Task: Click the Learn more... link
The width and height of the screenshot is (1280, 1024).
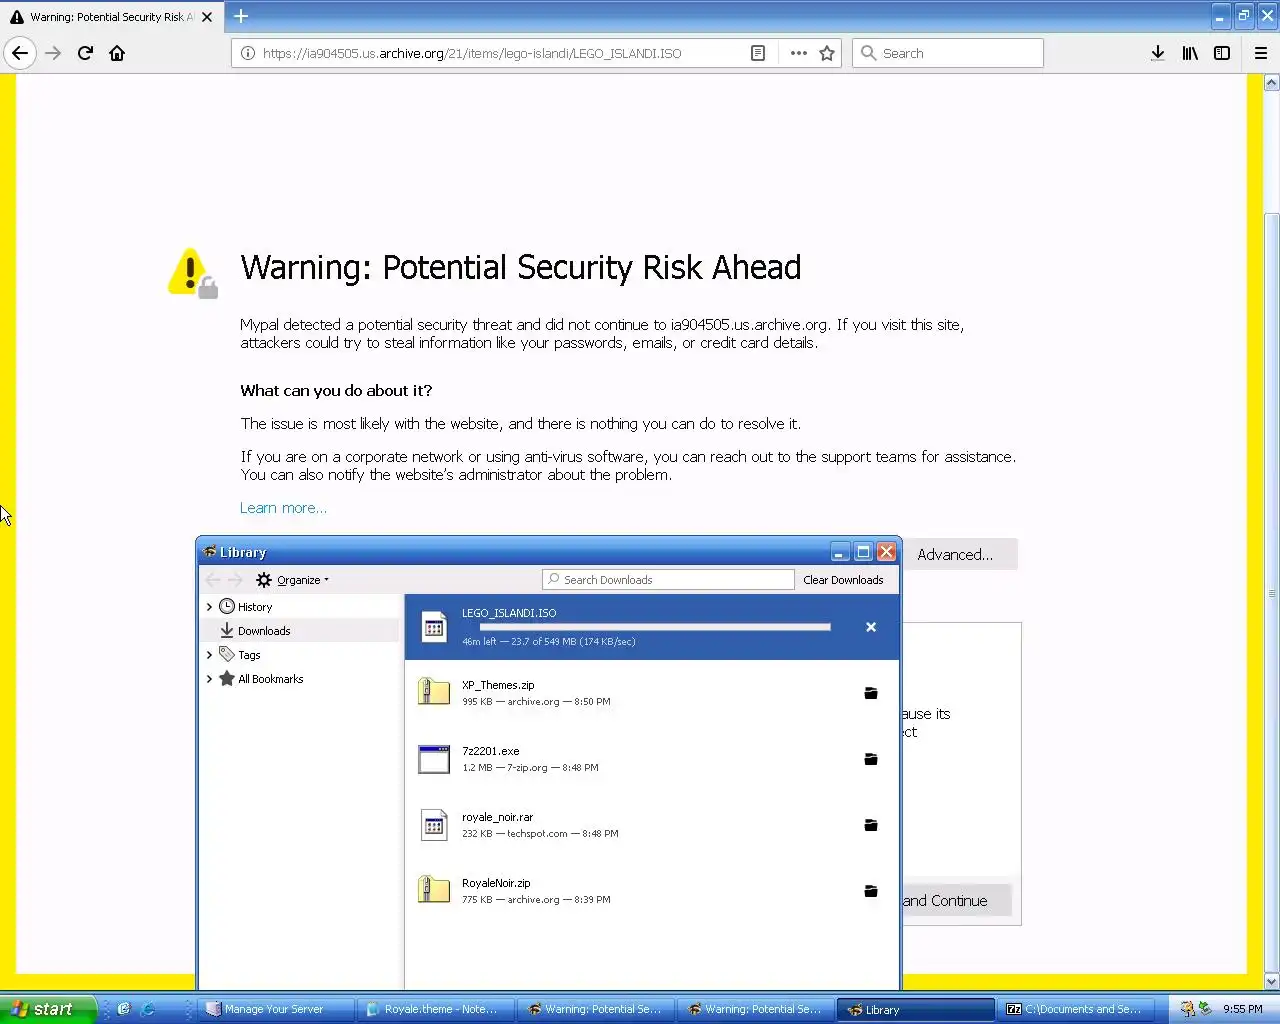Action: pyautogui.click(x=283, y=508)
